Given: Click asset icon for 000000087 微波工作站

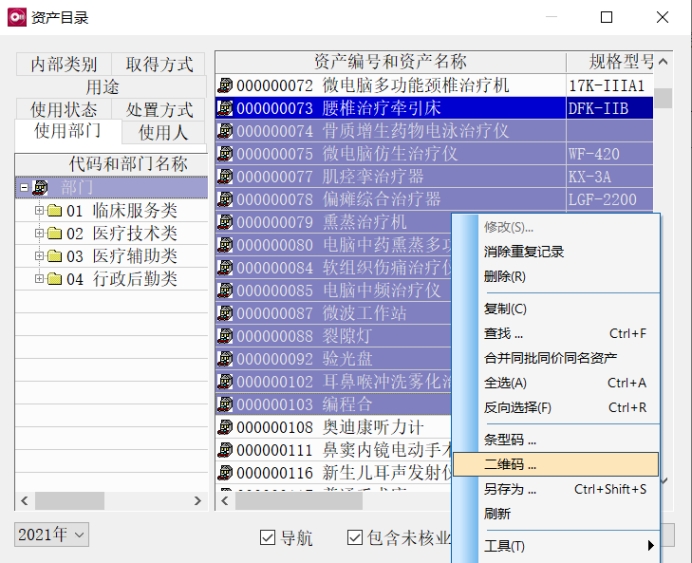Looking at the screenshot, I should click(225, 313).
